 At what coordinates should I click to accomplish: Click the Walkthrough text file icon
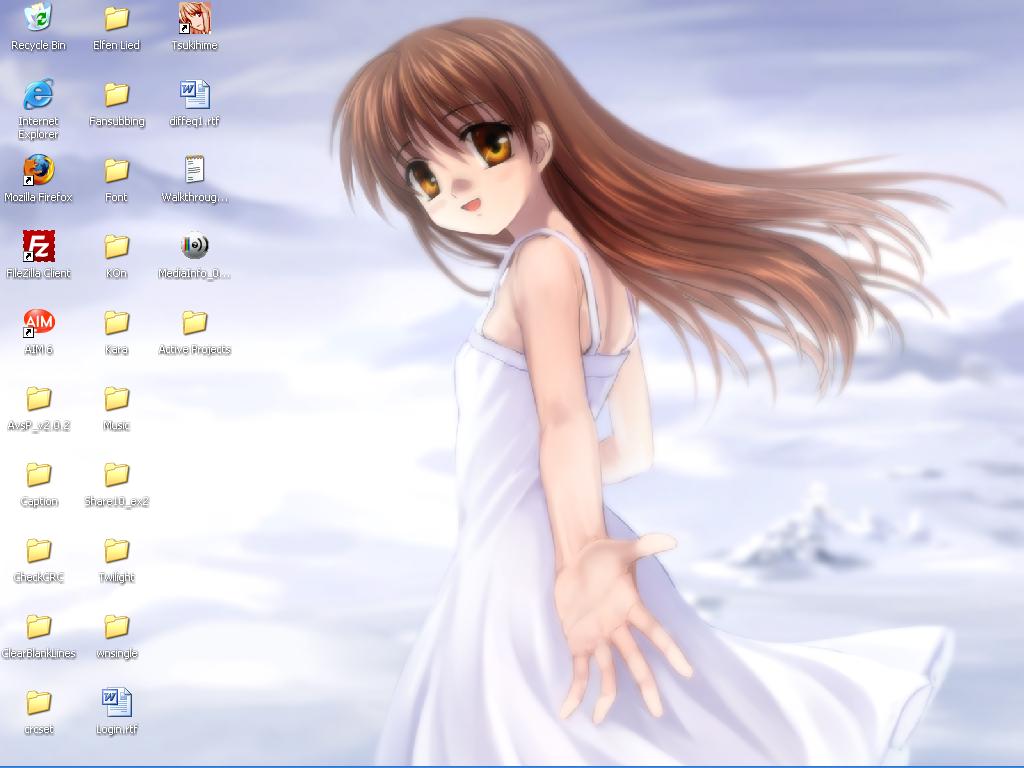[x=194, y=170]
